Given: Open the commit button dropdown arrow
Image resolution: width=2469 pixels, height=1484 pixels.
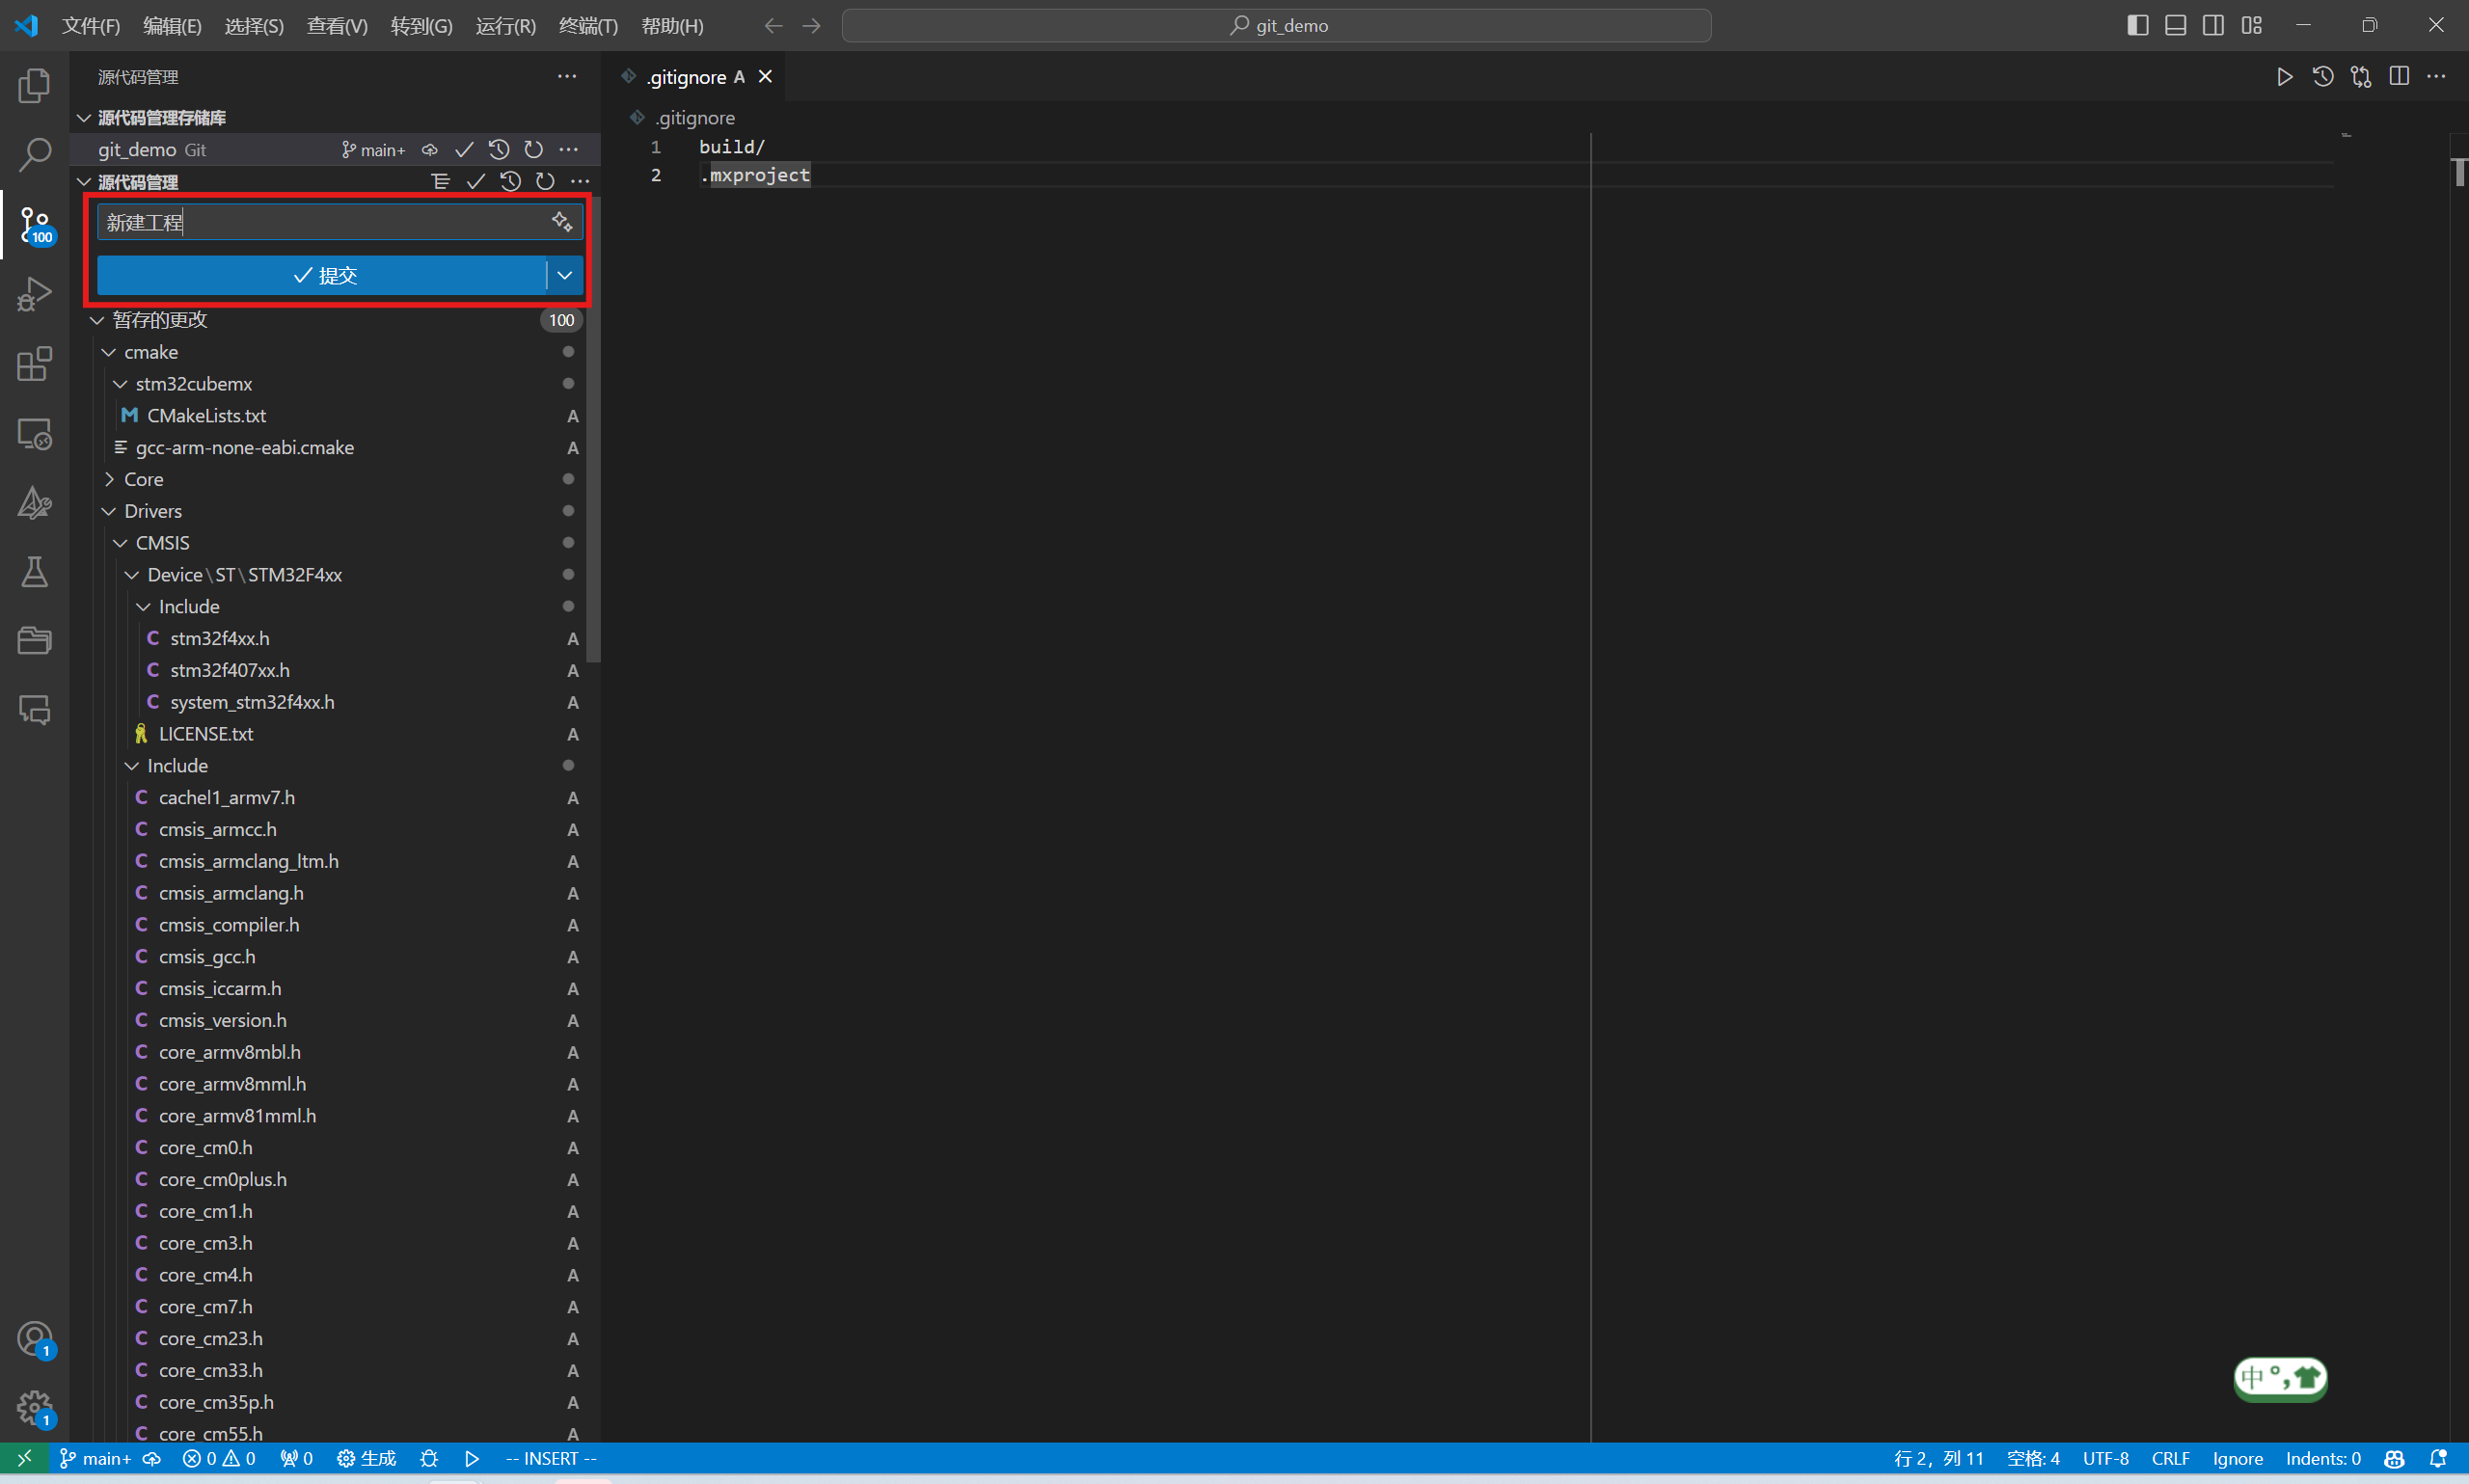Looking at the screenshot, I should pos(565,275).
